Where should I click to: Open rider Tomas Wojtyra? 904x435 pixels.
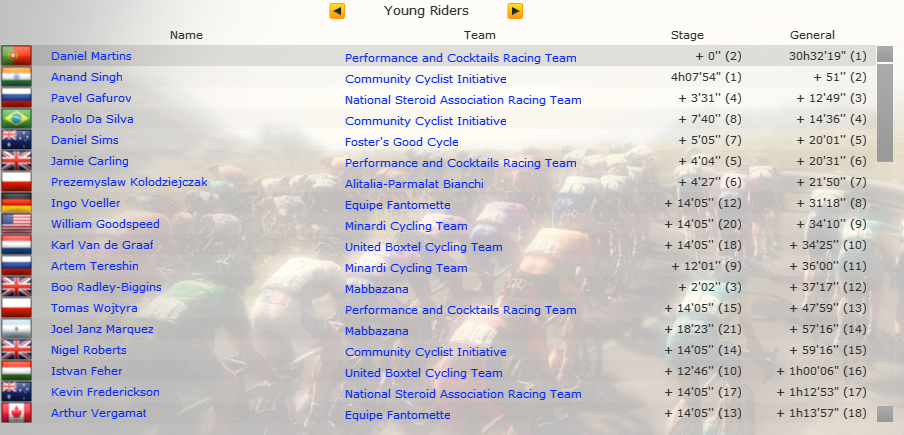pos(94,308)
